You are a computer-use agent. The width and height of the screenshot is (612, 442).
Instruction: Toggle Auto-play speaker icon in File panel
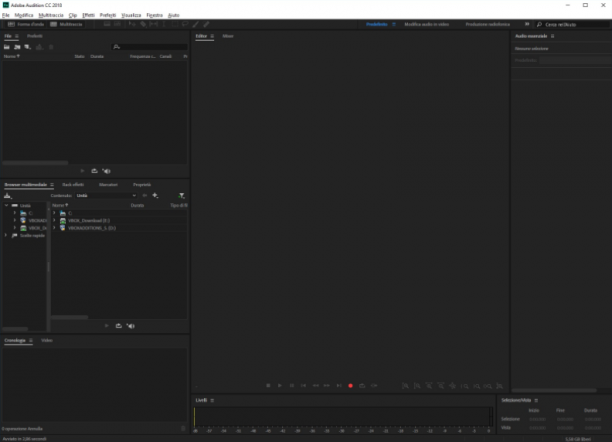pyautogui.click(x=106, y=171)
